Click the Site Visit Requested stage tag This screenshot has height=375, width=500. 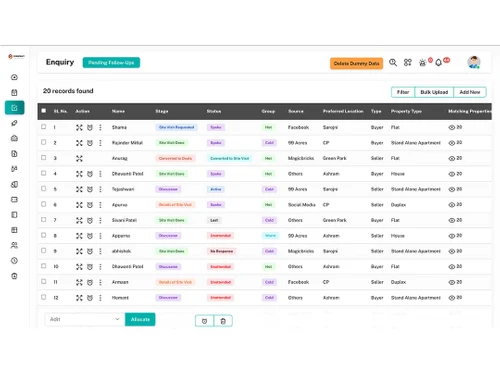[x=176, y=127]
